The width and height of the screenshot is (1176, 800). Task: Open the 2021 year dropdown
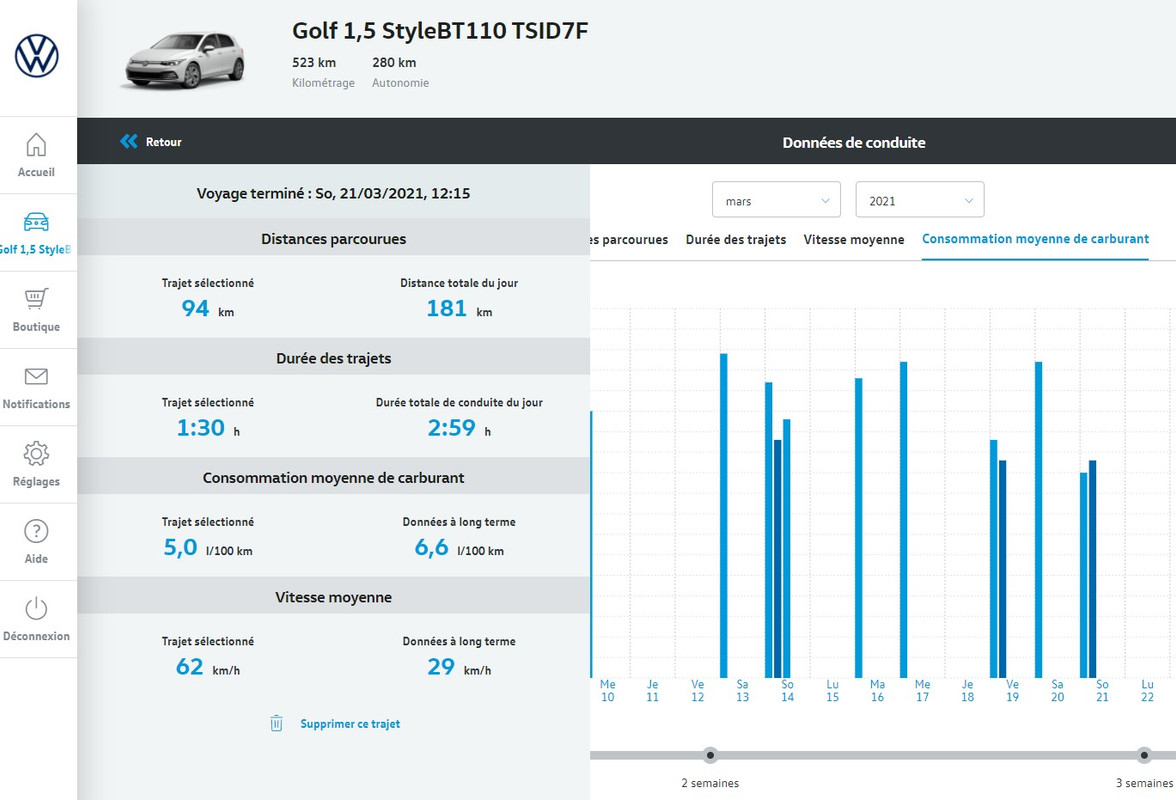(x=920, y=200)
